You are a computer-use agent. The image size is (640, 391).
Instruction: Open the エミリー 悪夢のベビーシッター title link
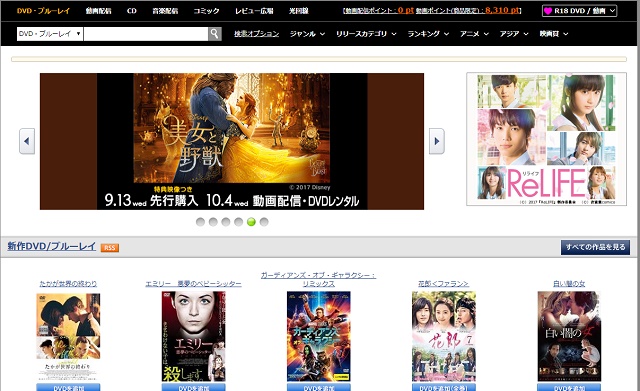coord(193,283)
